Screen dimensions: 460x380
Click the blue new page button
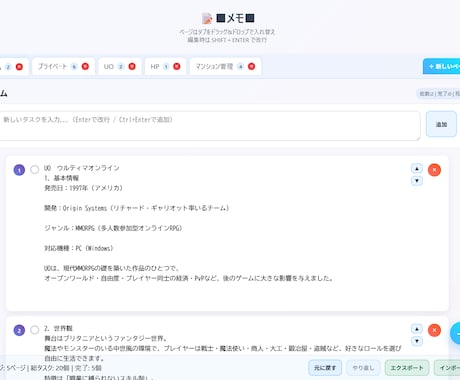442,66
